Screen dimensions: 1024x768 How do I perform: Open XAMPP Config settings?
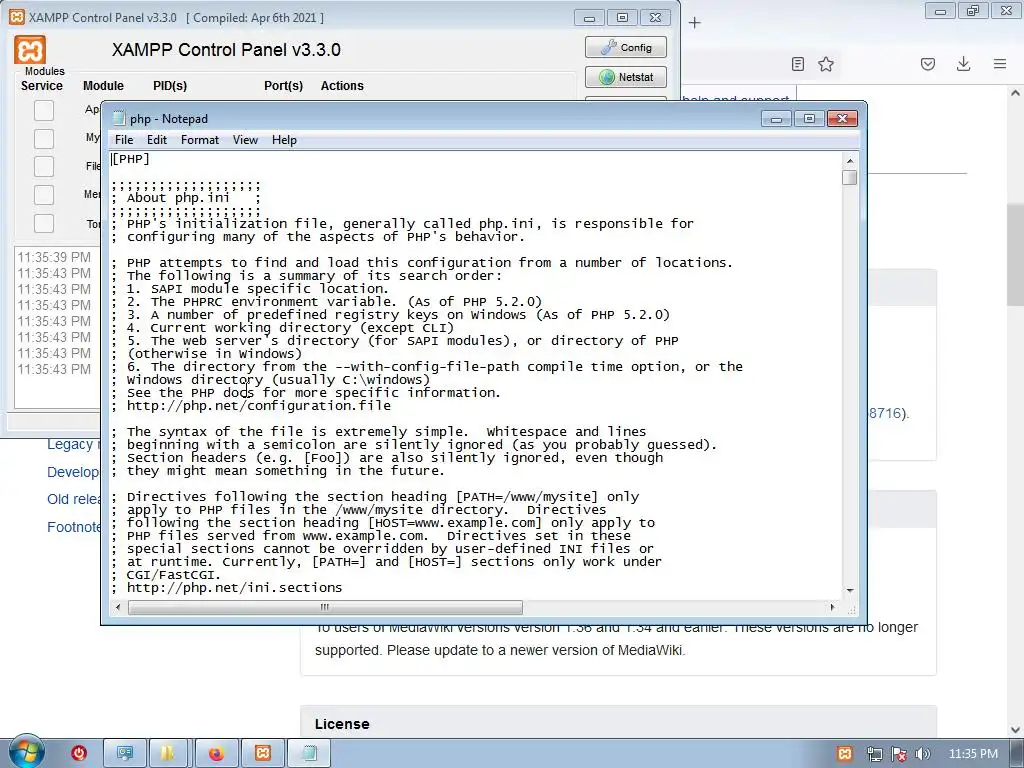626,47
